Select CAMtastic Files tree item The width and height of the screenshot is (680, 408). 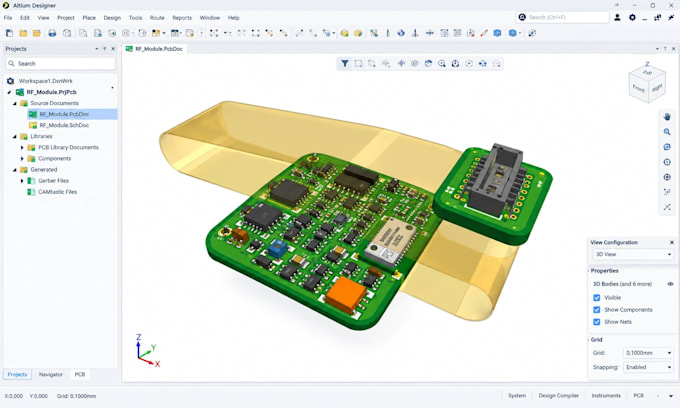tap(57, 192)
